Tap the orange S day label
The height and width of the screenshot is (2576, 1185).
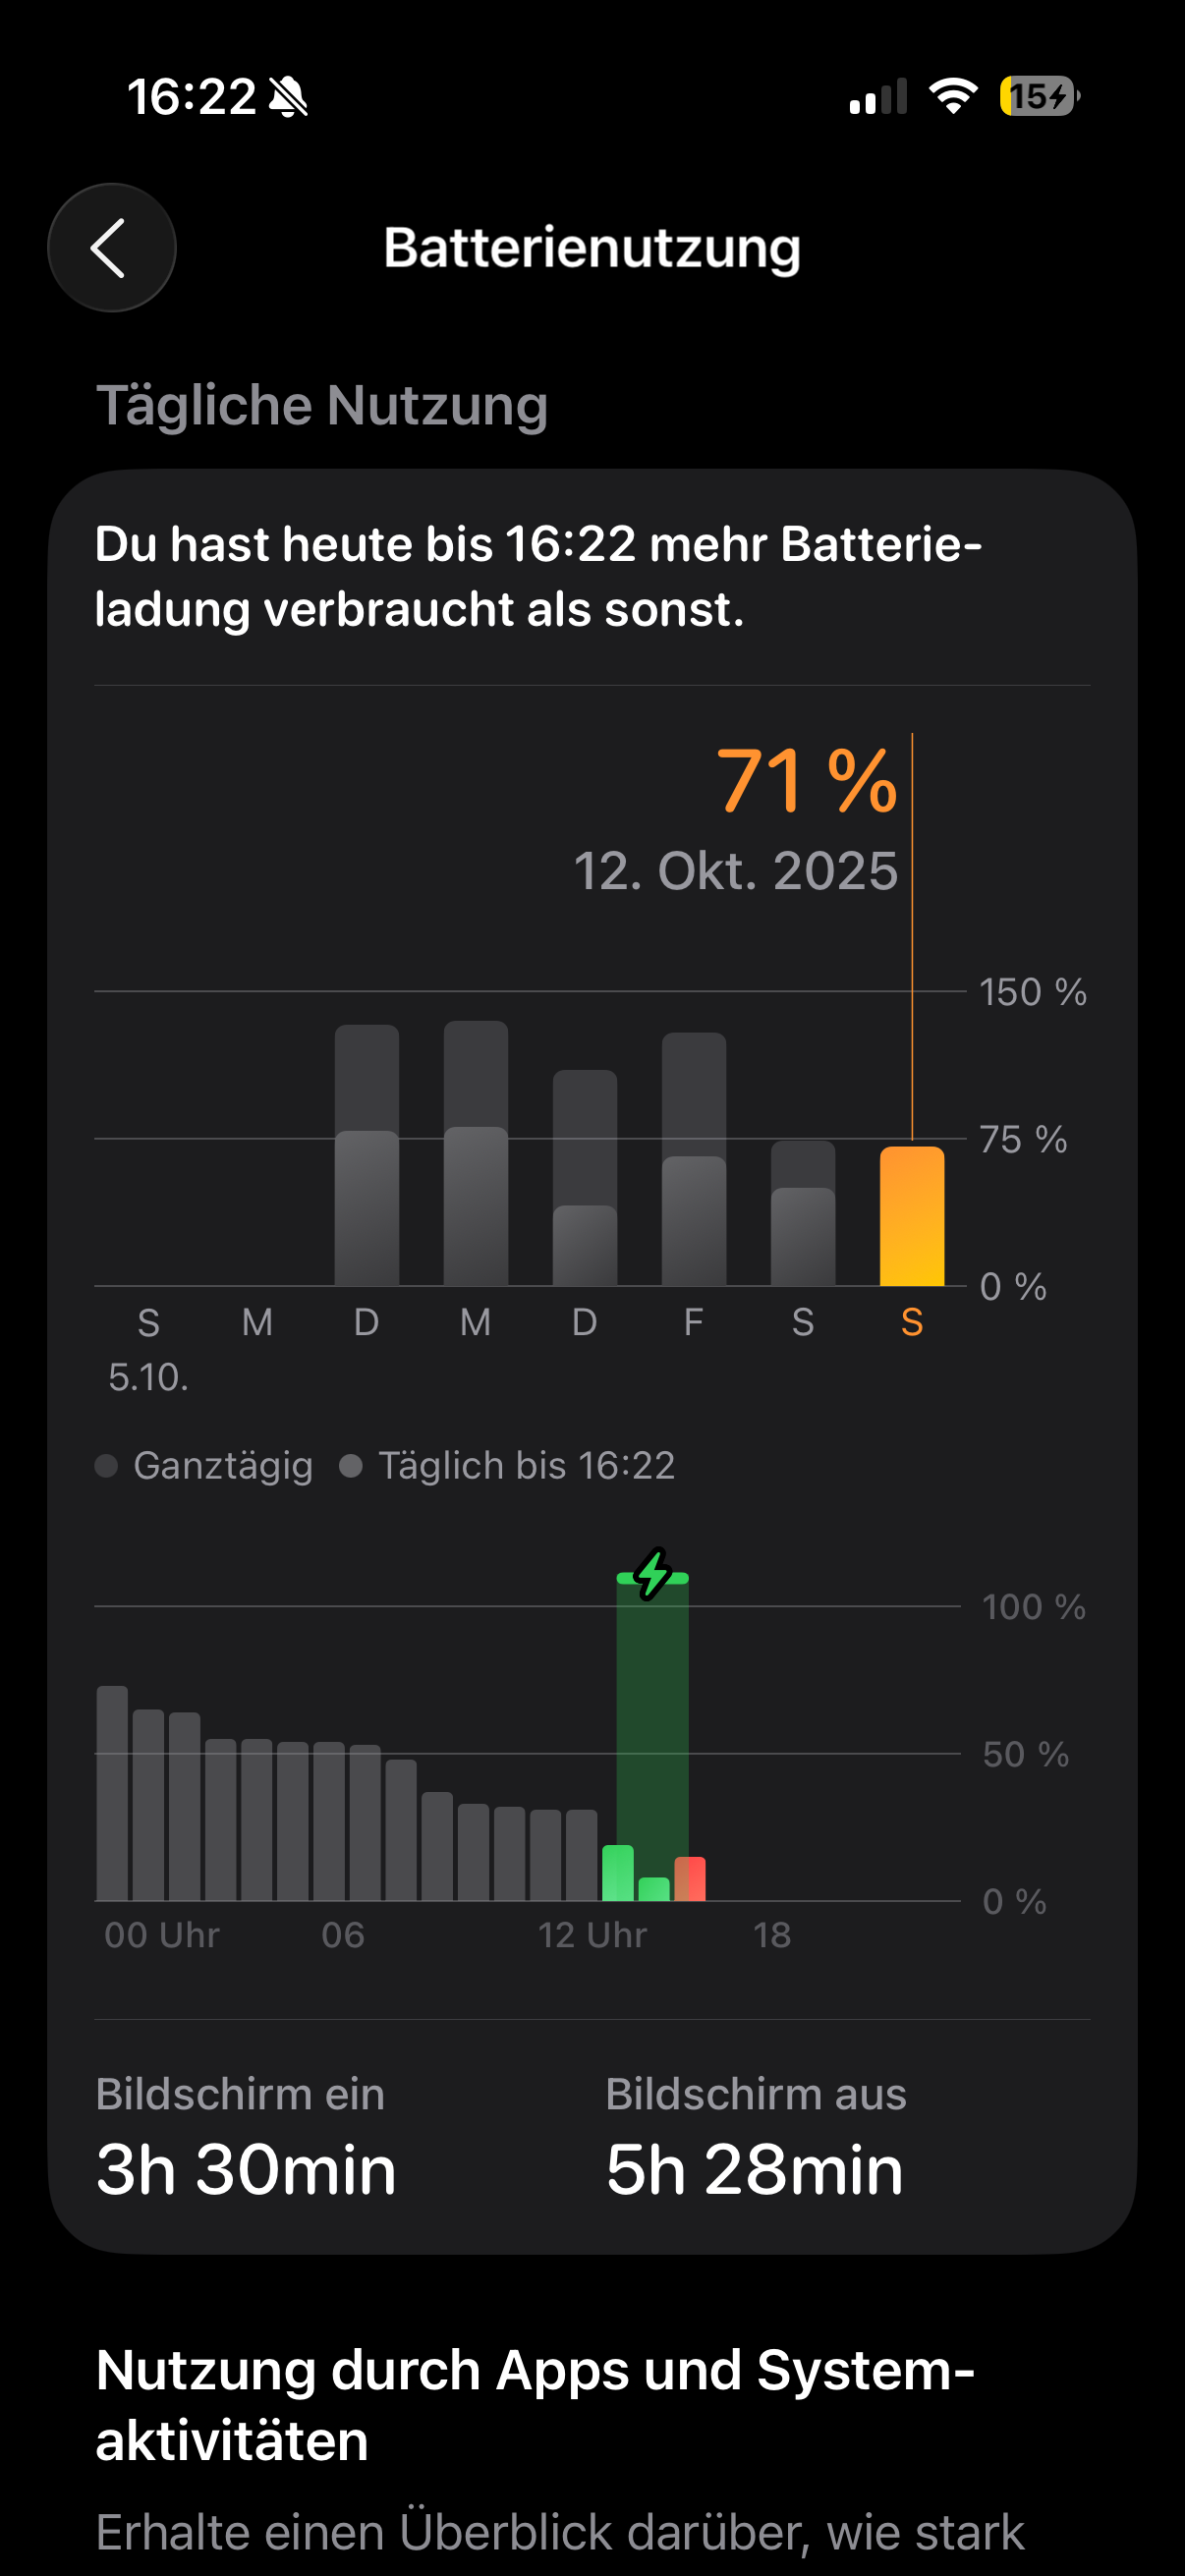click(911, 1323)
